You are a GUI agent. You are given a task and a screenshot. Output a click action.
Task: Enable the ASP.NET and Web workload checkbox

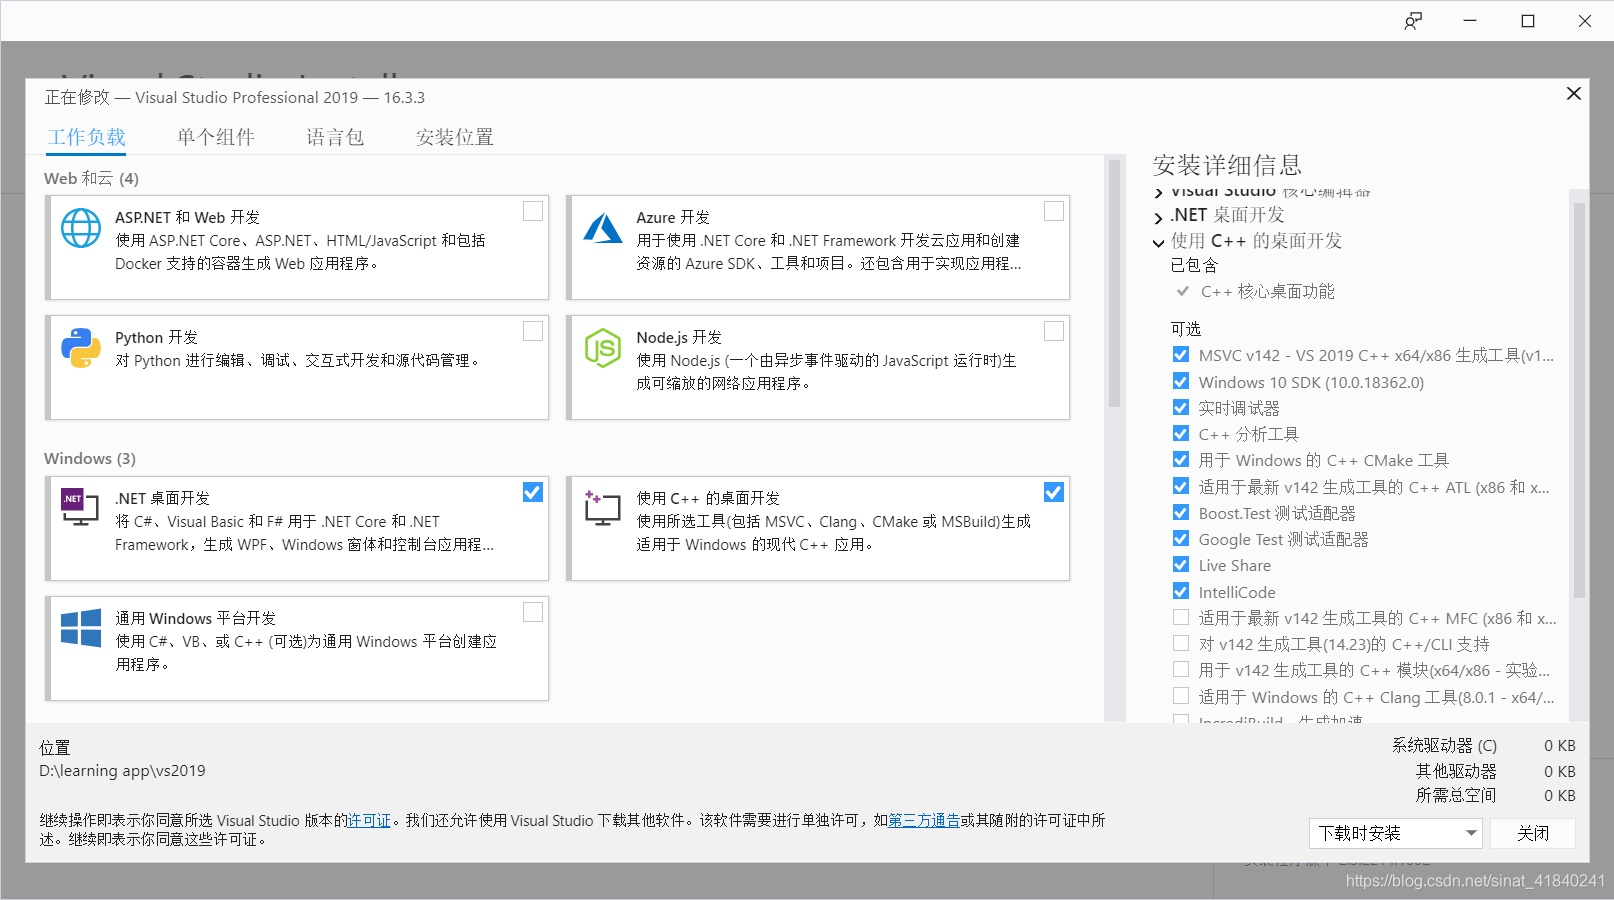(x=533, y=211)
